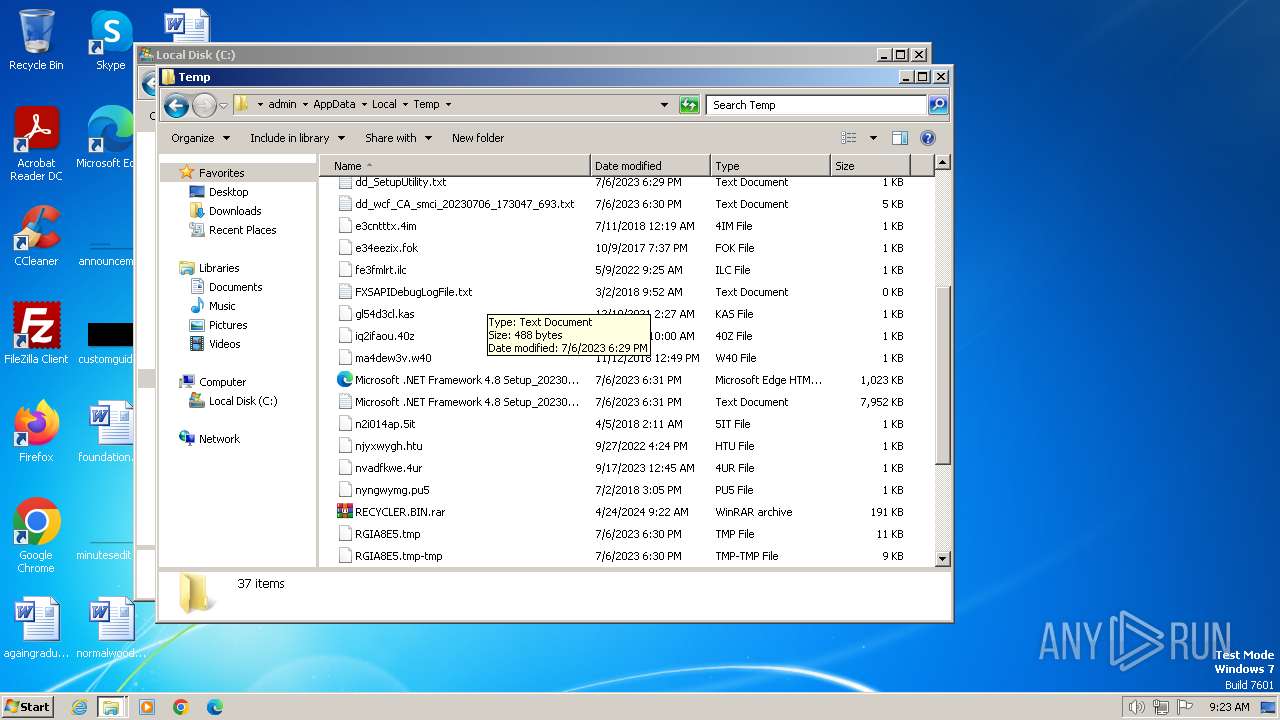Select Desktop in the navigation pane

[x=228, y=192]
